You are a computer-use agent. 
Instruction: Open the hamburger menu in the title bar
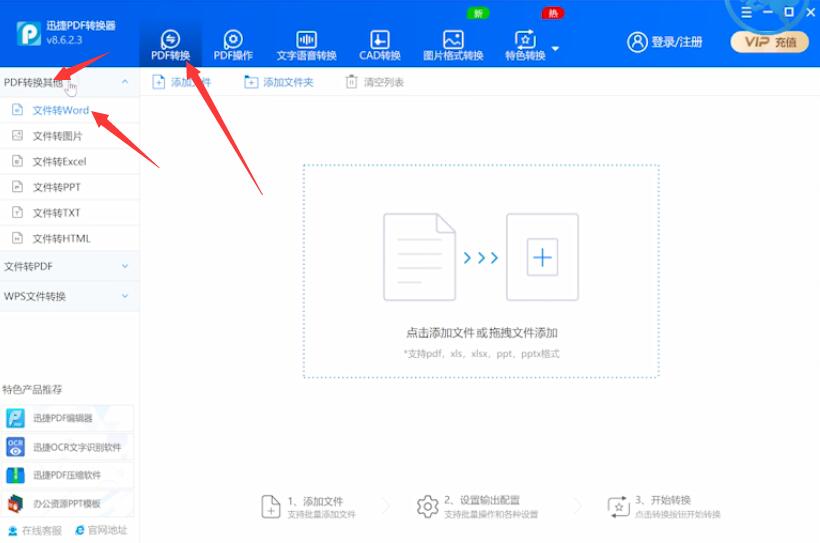tap(746, 12)
